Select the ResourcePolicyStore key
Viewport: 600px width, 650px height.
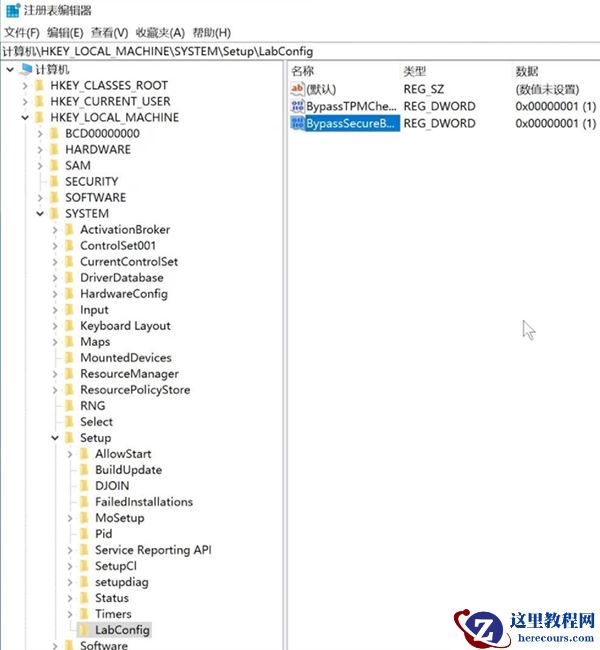[135, 390]
